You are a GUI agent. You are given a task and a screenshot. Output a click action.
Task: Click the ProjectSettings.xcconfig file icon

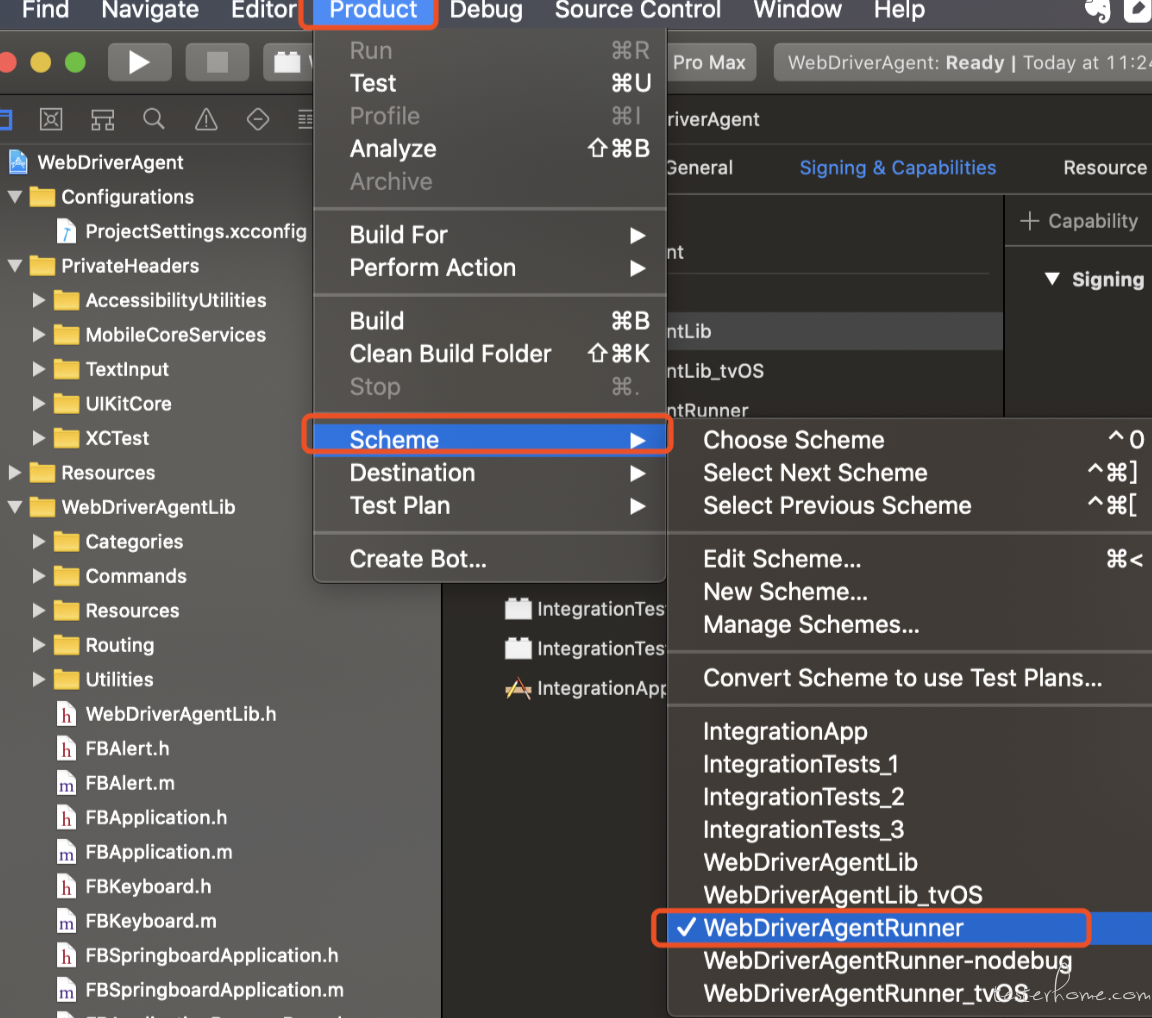pyautogui.click(x=66, y=231)
